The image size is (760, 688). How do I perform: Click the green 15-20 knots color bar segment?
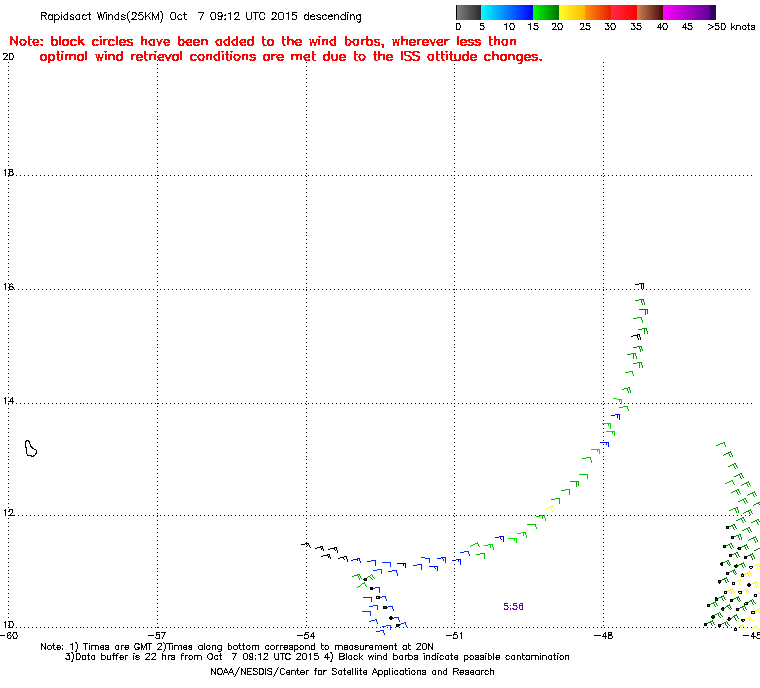coord(546,12)
